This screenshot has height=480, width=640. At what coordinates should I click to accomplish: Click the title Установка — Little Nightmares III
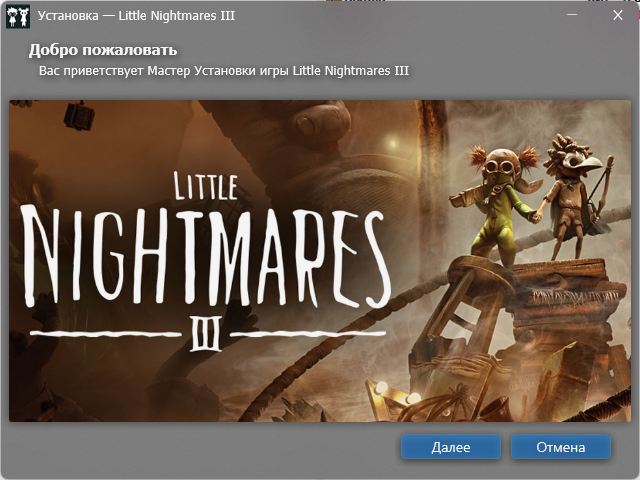[136, 16]
